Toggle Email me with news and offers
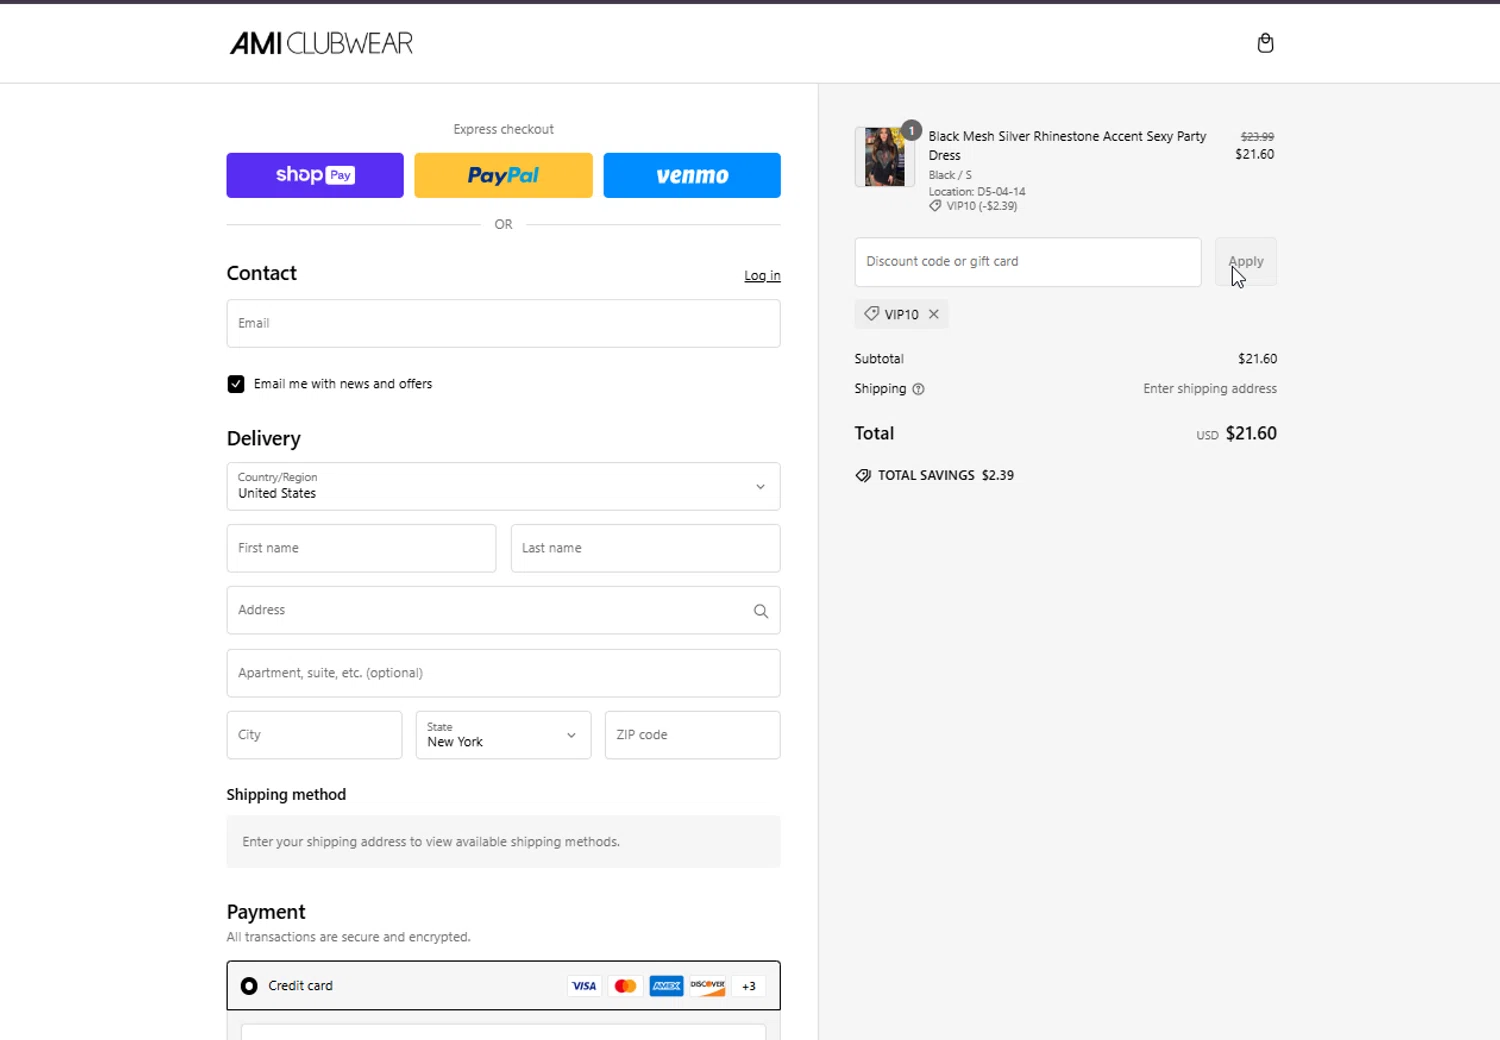1500x1040 pixels. click(x=236, y=384)
